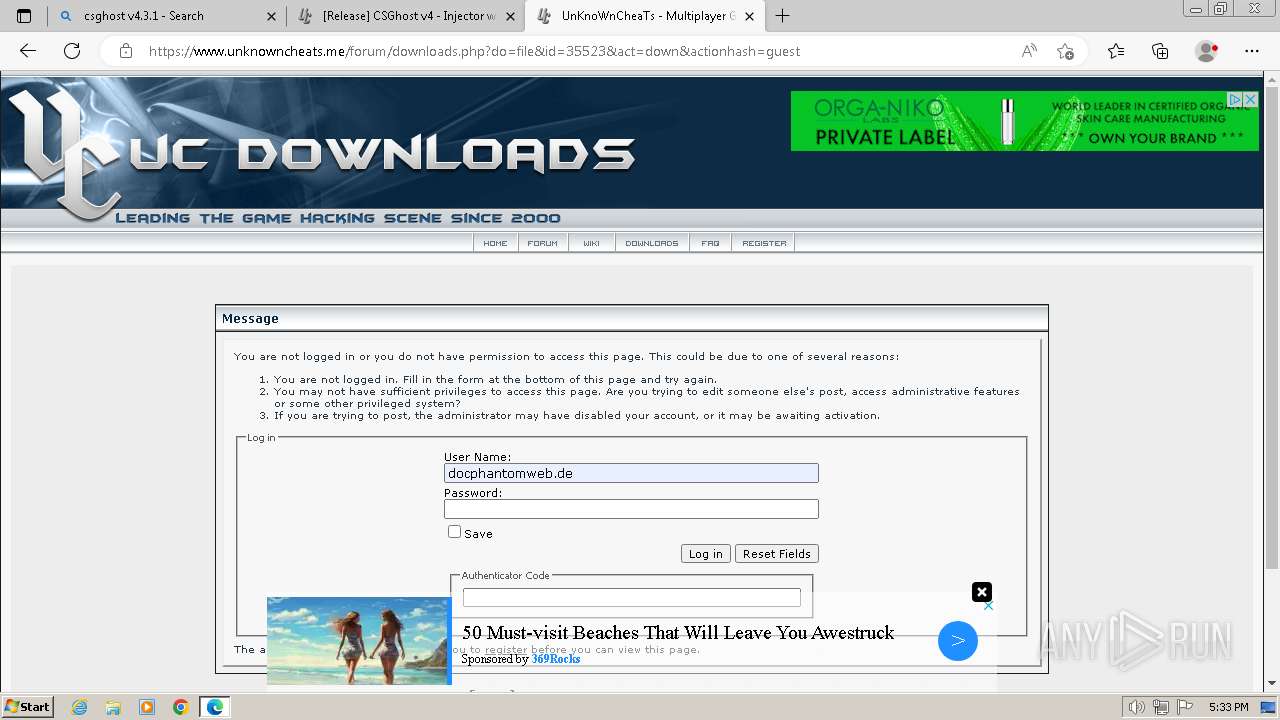Screen dimensions: 1280x720
Task: Open the REGISTER menu item
Action: 764,243
